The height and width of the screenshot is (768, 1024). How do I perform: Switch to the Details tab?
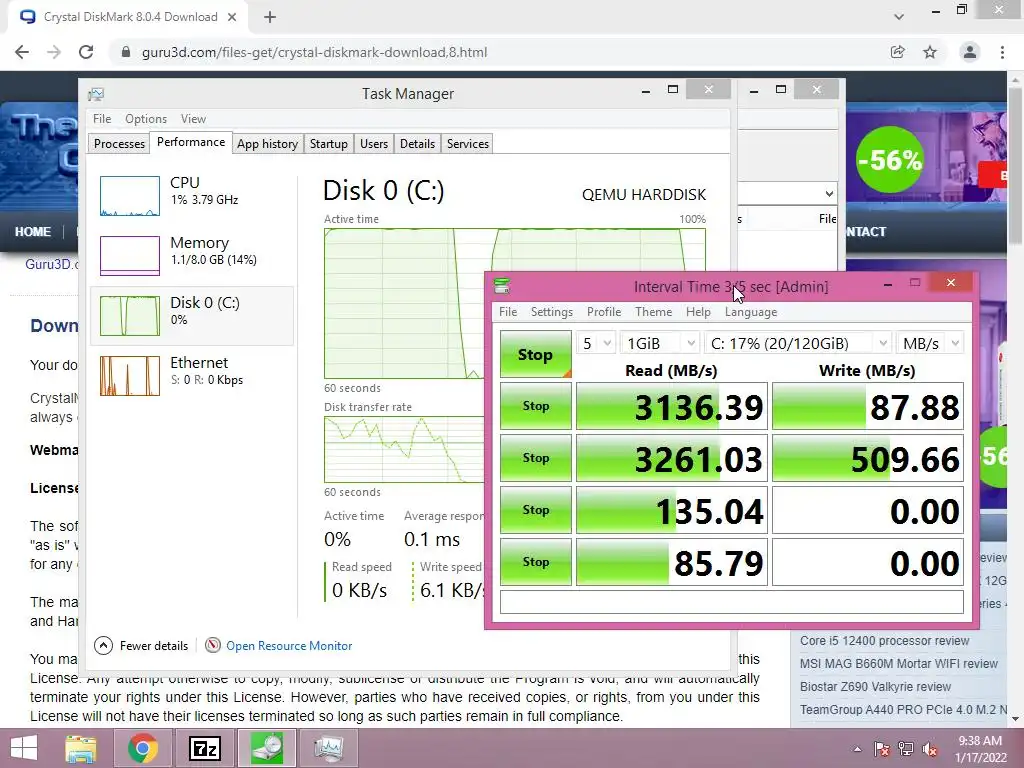pyautogui.click(x=417, y=144)
